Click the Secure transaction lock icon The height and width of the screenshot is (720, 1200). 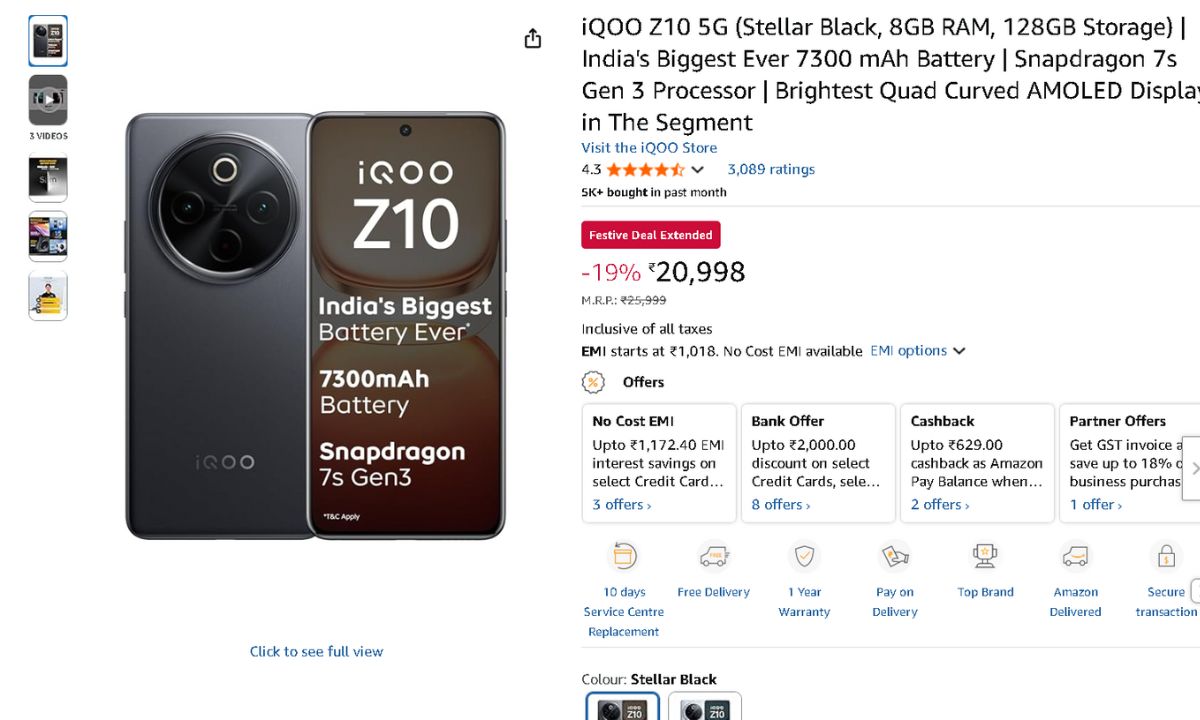1165,556
